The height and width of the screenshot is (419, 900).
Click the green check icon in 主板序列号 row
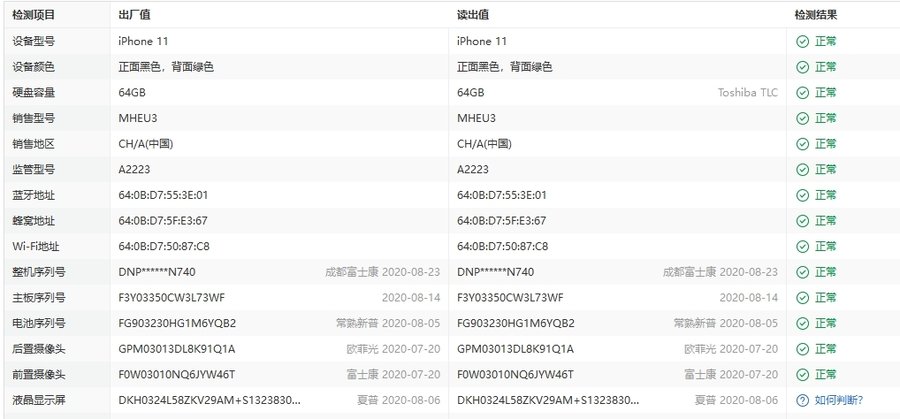[x=802, y=297]
